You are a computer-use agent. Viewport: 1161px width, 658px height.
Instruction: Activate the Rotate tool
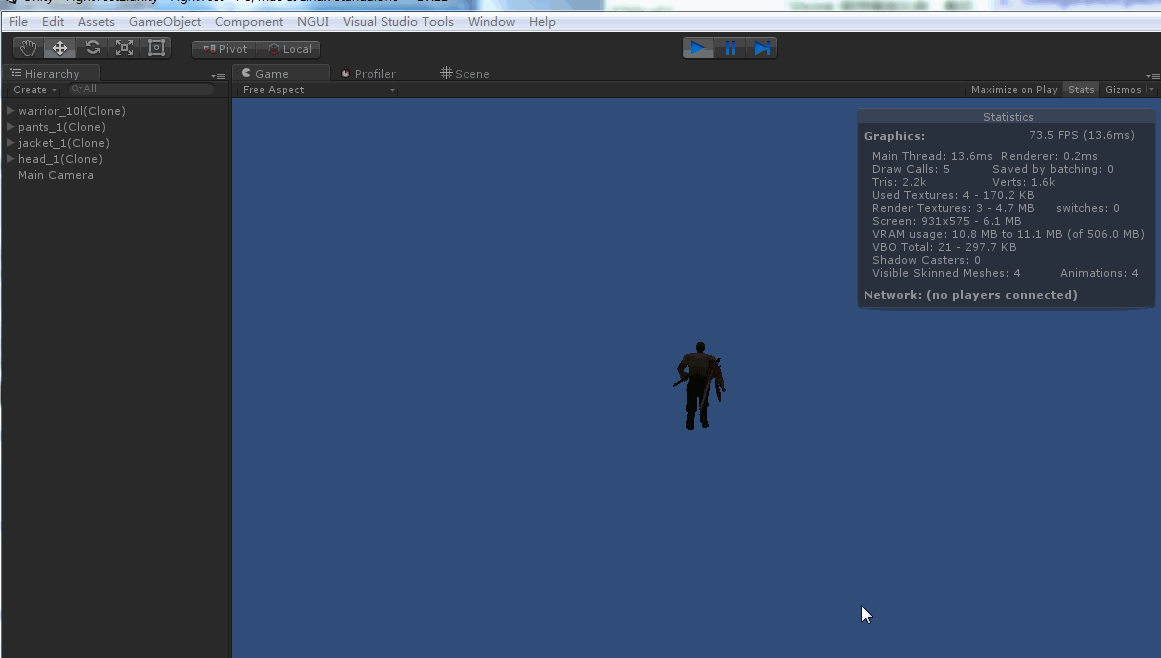click(92, 47)
